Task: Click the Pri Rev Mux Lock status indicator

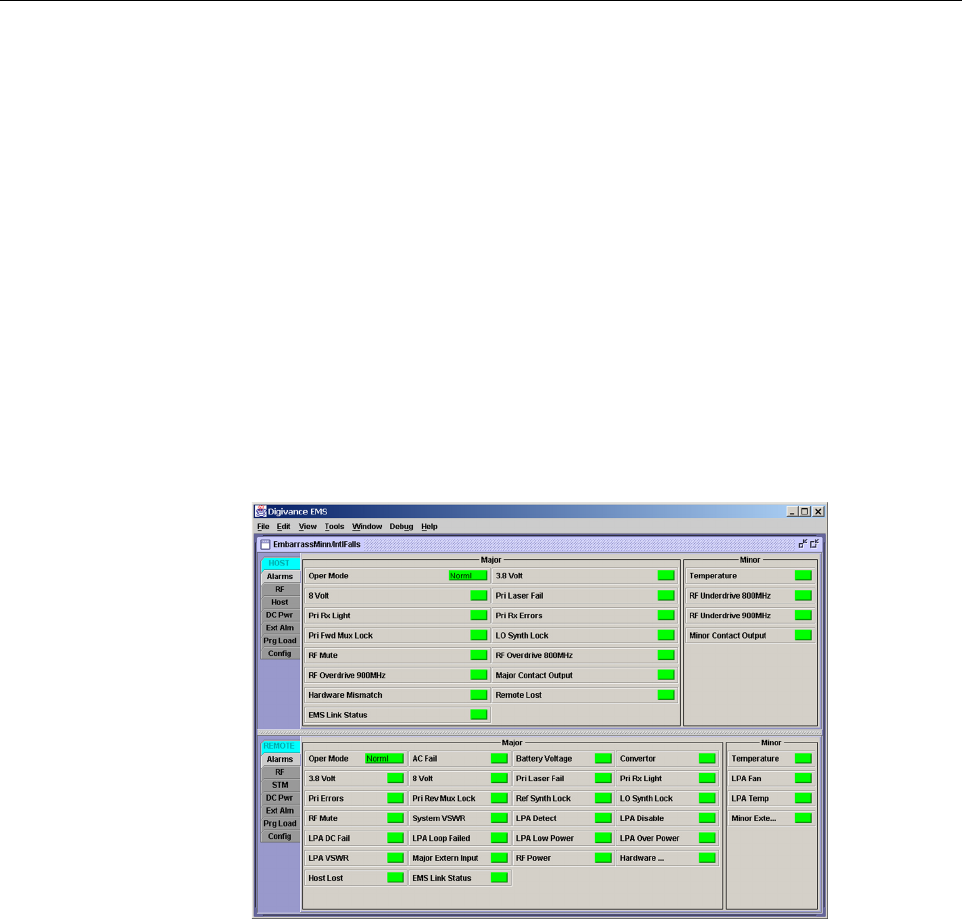Action: 499,798
